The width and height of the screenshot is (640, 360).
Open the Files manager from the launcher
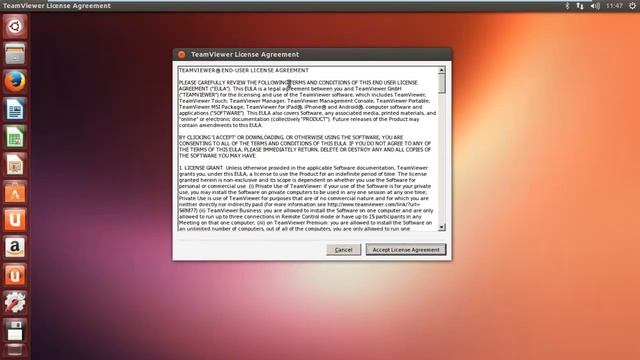[x=15, y=54]
